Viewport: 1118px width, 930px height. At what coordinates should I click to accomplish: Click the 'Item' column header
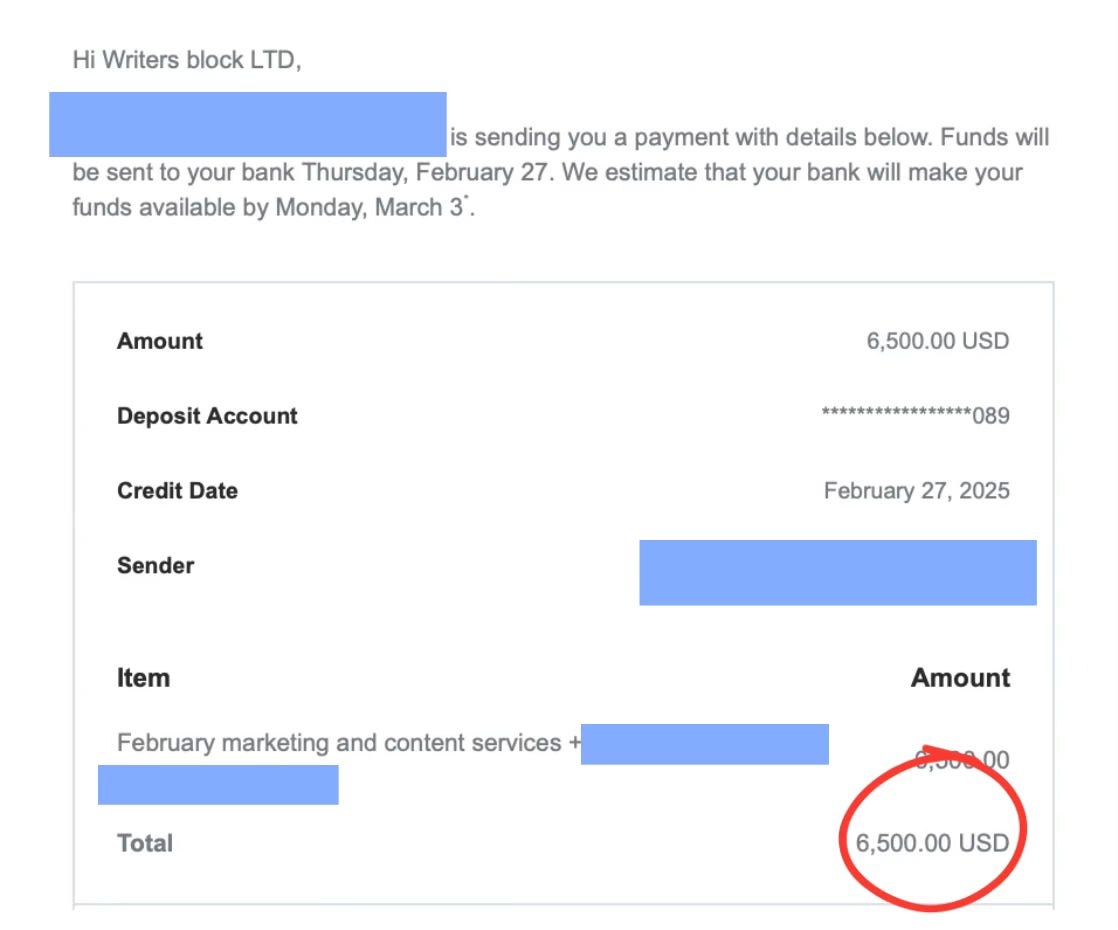tap(143, 678)
